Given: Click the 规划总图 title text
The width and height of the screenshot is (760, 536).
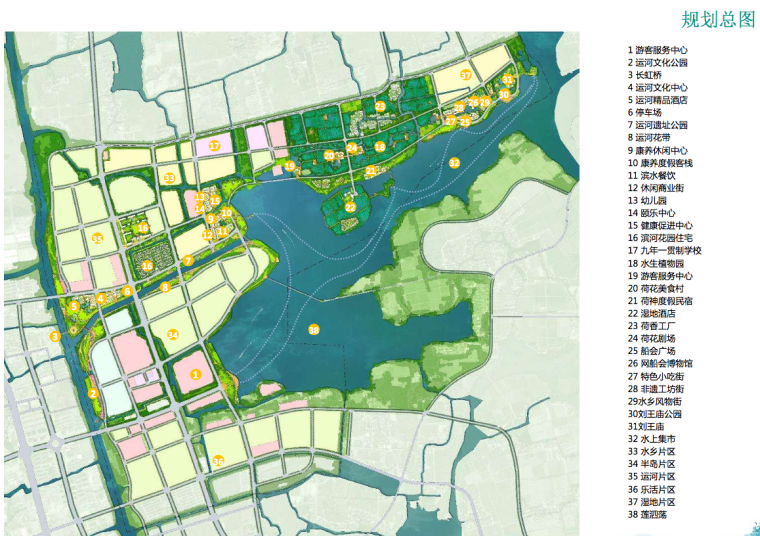Looking at the screenshot, I should 717,20.
